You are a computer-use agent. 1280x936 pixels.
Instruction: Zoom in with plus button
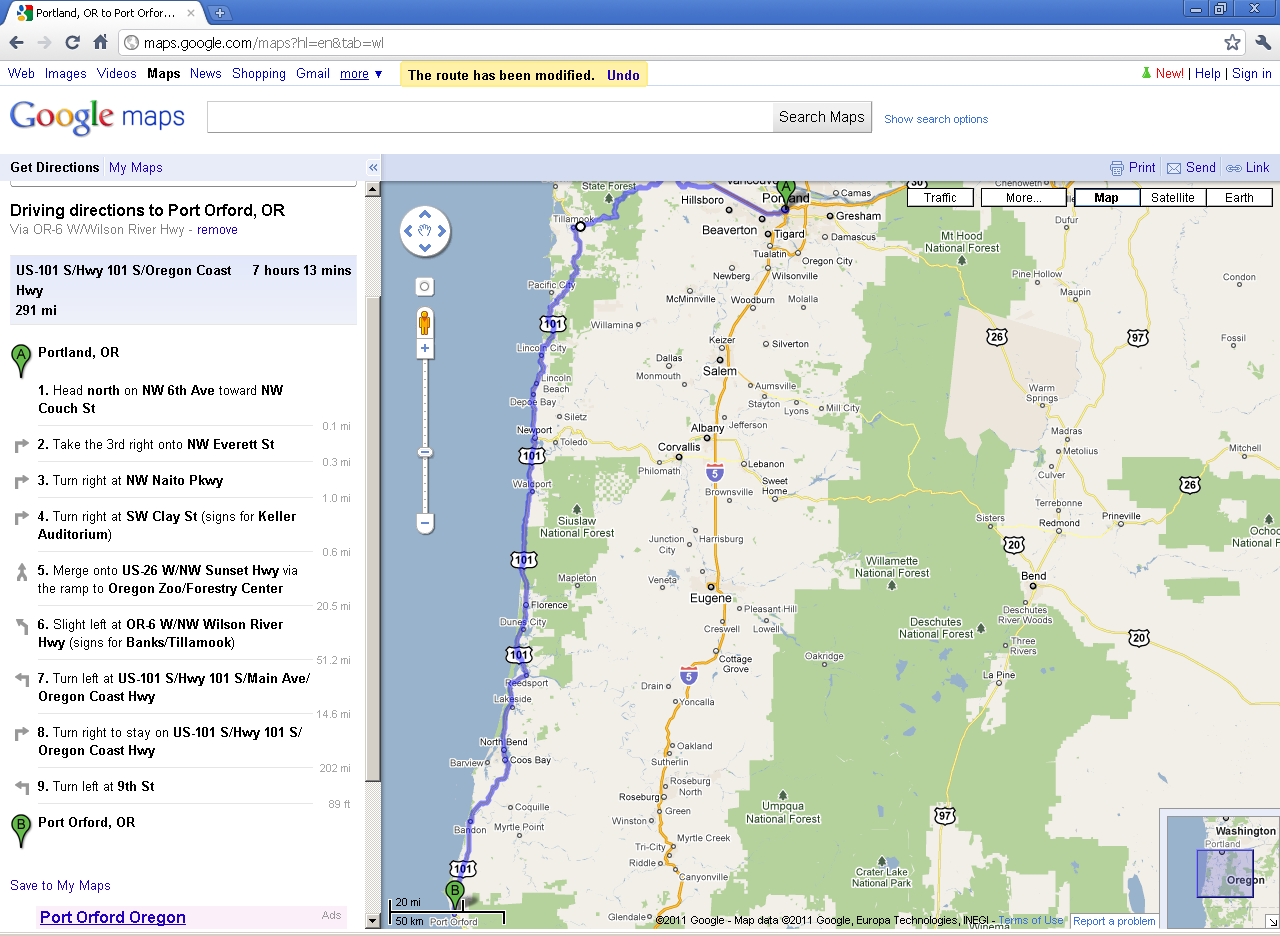coord(425,349)
